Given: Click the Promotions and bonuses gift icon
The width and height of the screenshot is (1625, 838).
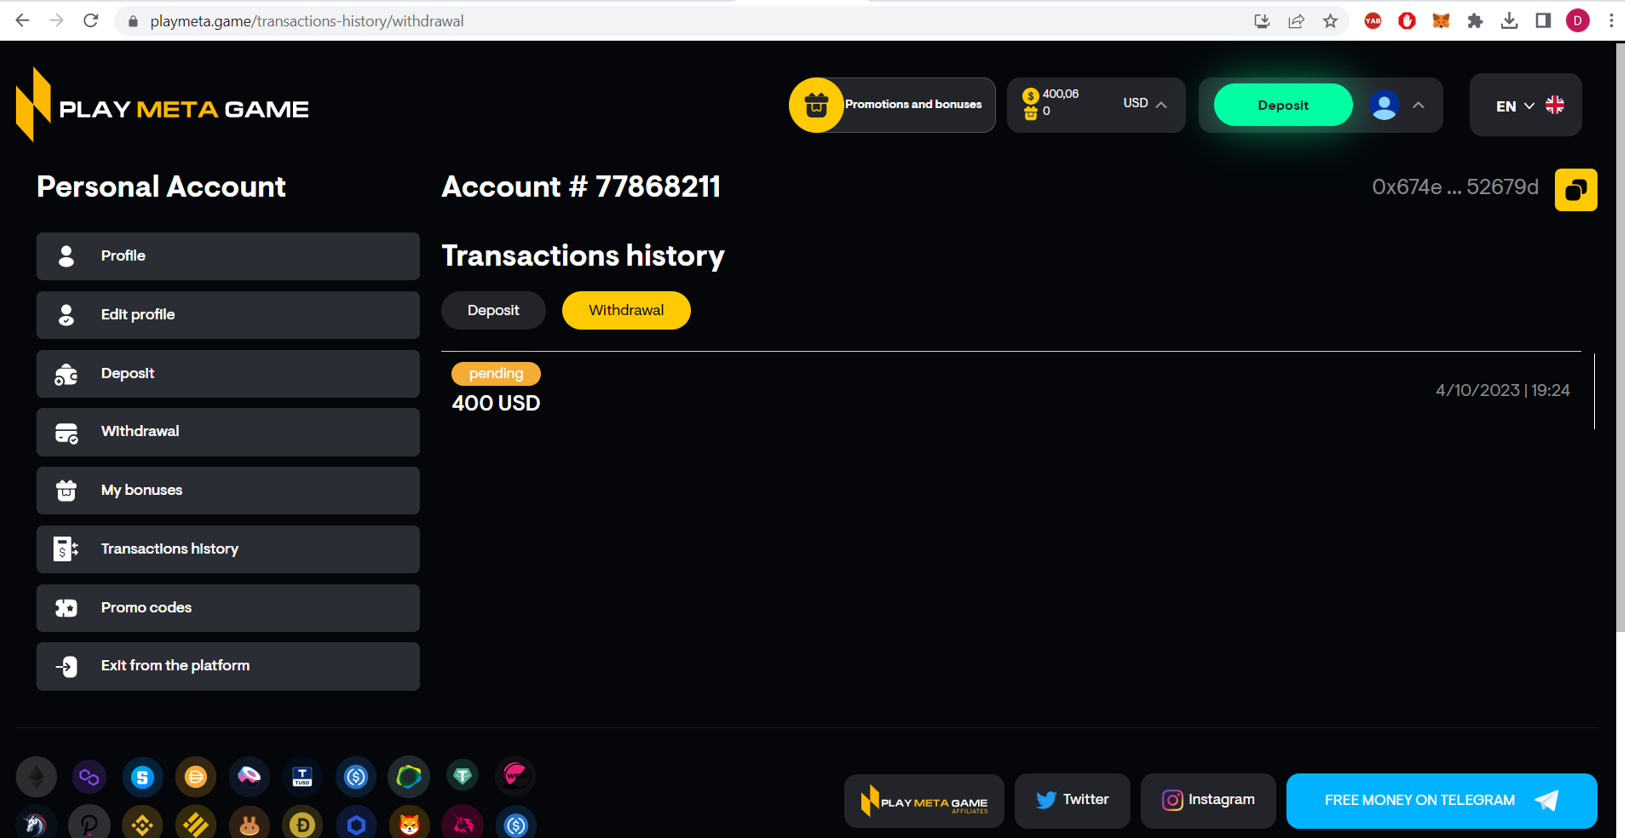Looking at the screenshot, I should (x=816, y=105).
